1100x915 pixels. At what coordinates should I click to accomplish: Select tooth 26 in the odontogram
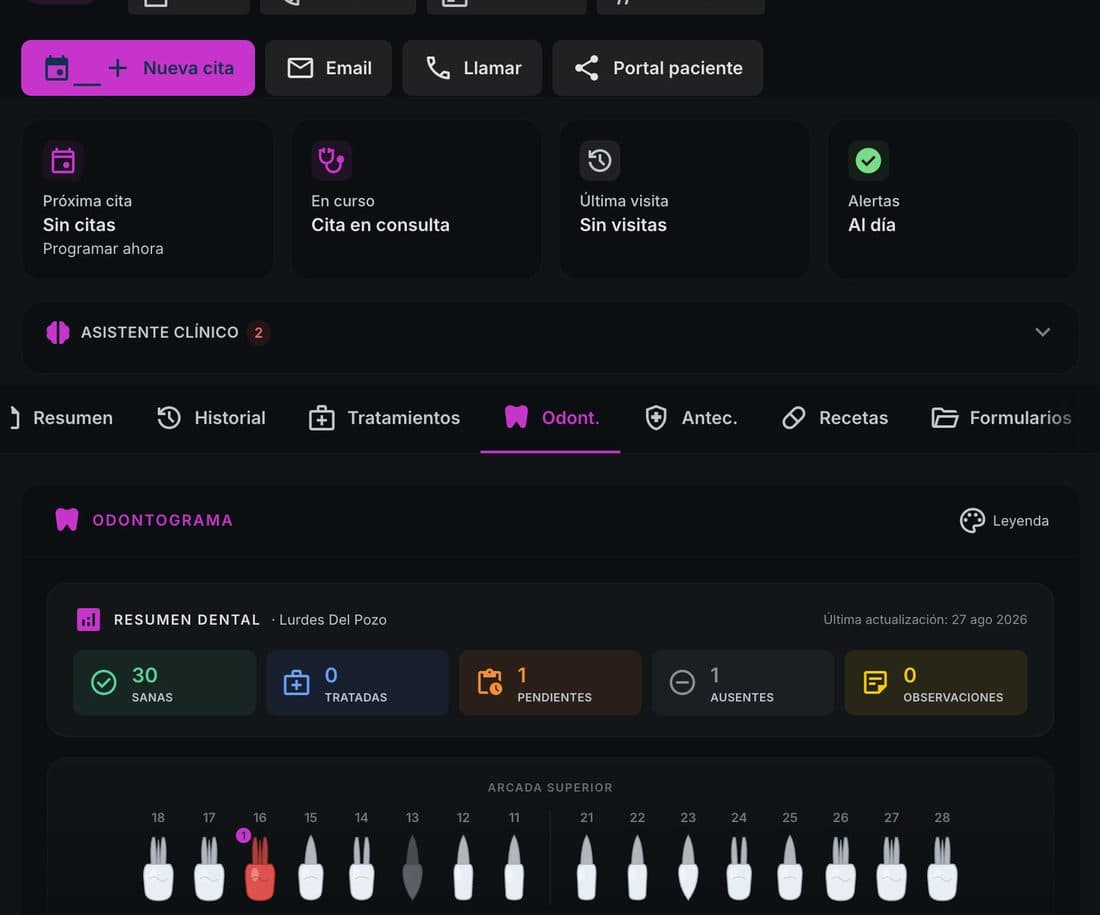(x=840, y=868)
